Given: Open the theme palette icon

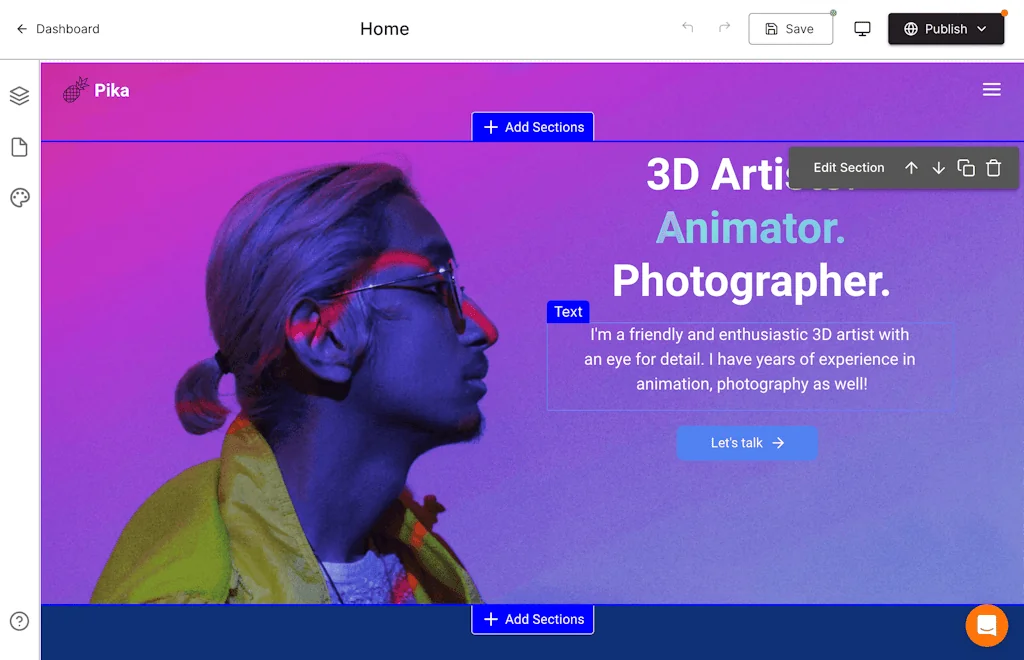Looking at the screenshot, I should click(x=19, y=198).
